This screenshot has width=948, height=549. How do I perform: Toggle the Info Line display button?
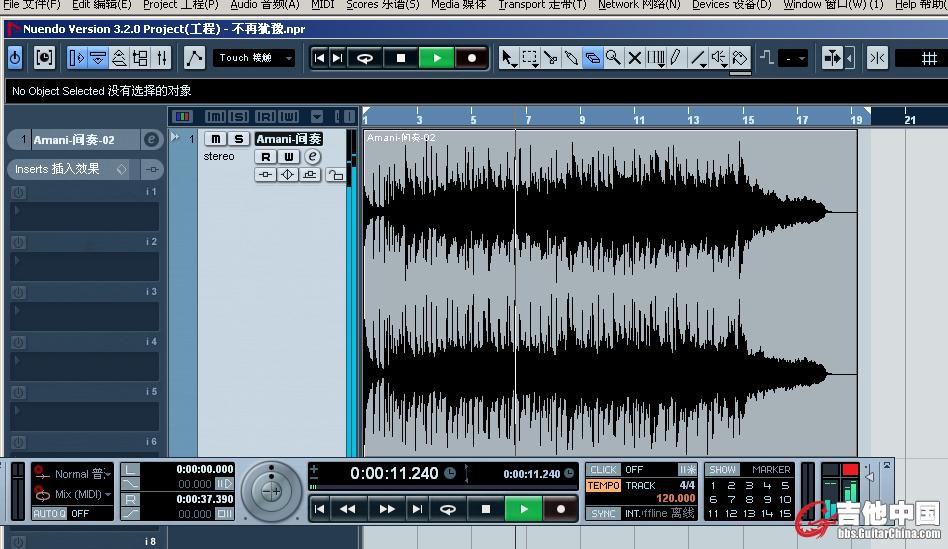[97, 58]
